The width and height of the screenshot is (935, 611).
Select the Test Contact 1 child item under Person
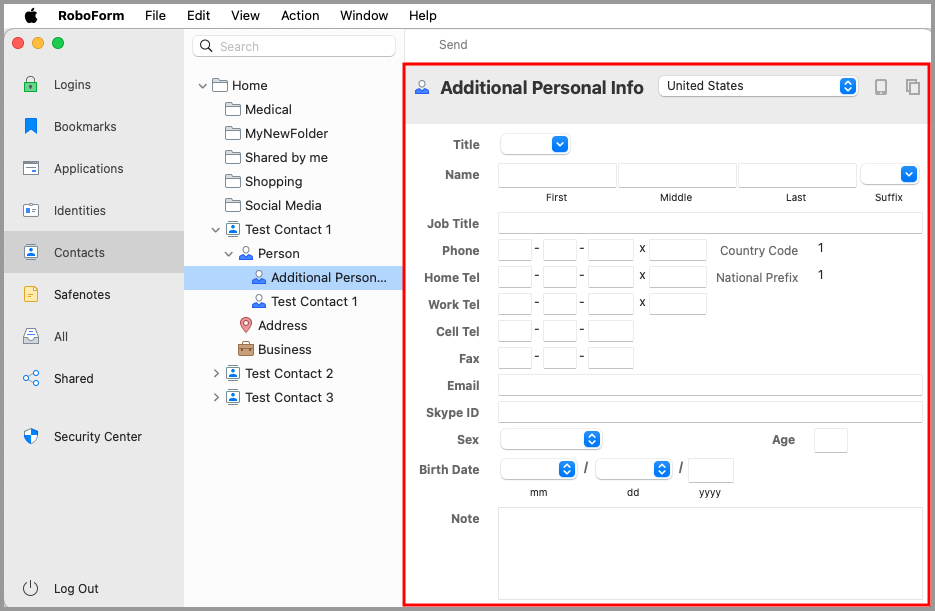(x=314, y=302)
